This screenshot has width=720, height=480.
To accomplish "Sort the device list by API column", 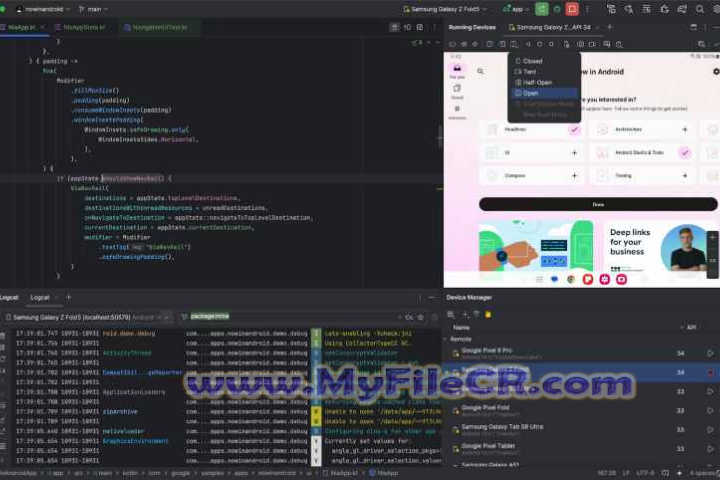I will [691, 328].
